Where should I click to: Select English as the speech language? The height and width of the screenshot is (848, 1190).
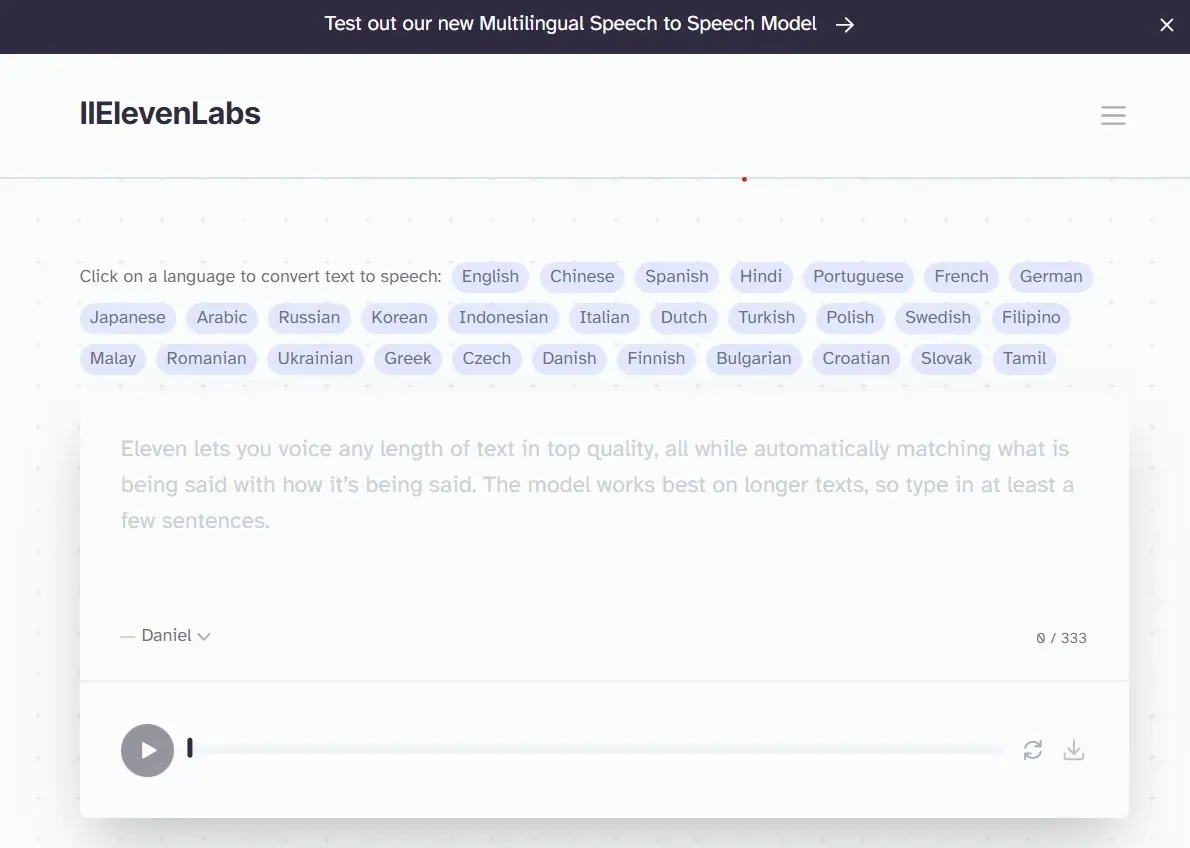click(x=490, y=276)
